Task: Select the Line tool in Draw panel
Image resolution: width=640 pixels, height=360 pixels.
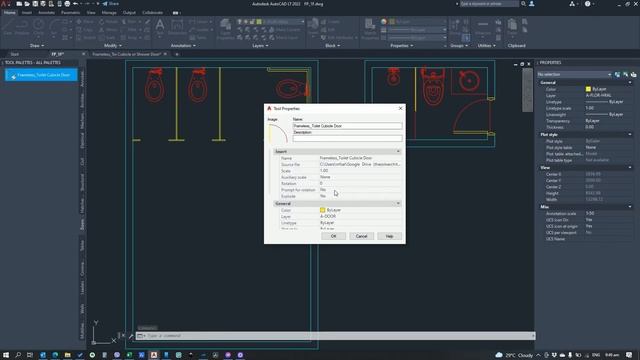Action: click(7, 27)
